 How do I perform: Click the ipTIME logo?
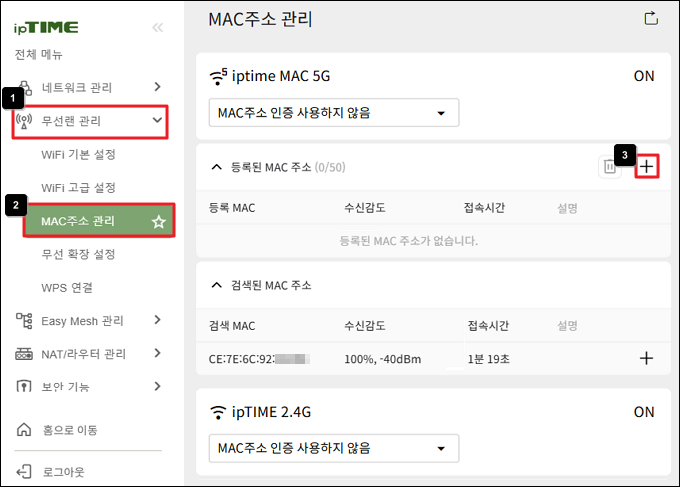(x=46, y=28)
